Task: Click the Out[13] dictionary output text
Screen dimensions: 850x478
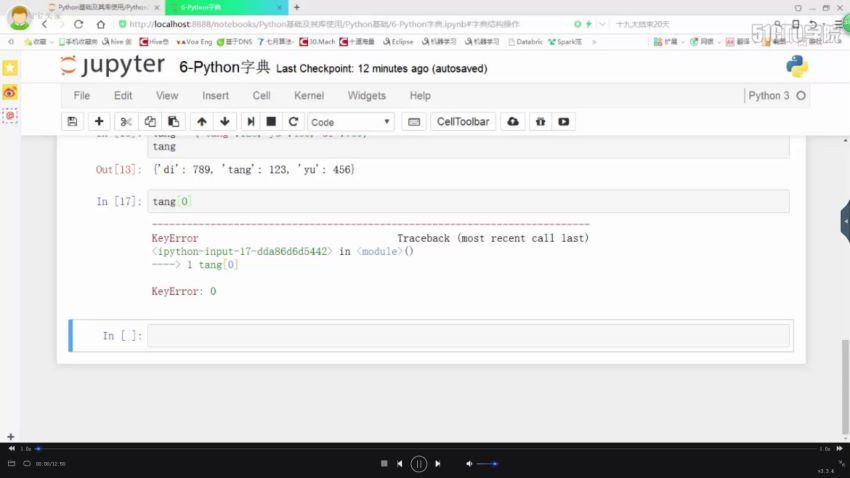Action: pyautogui.click(x=253, y=170)
